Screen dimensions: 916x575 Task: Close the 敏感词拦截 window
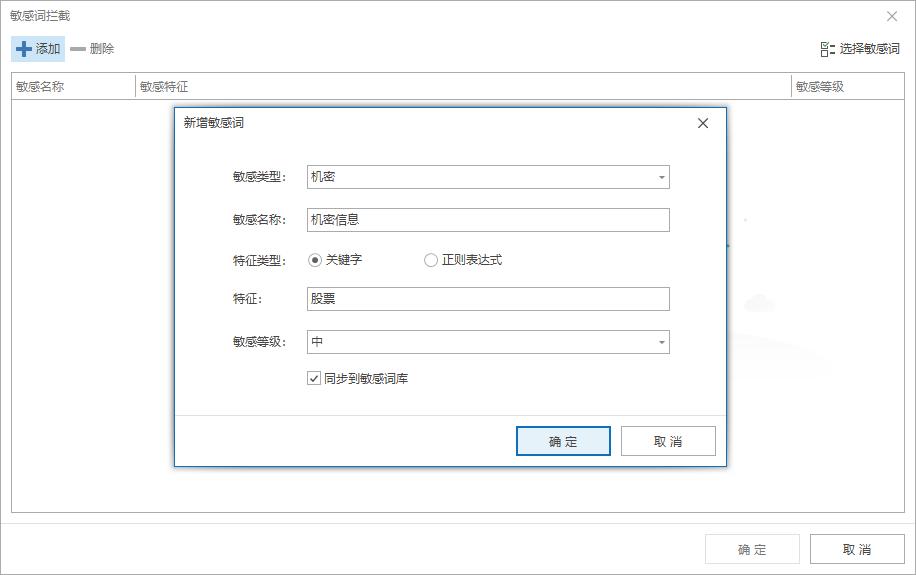(x=892, y=16)
